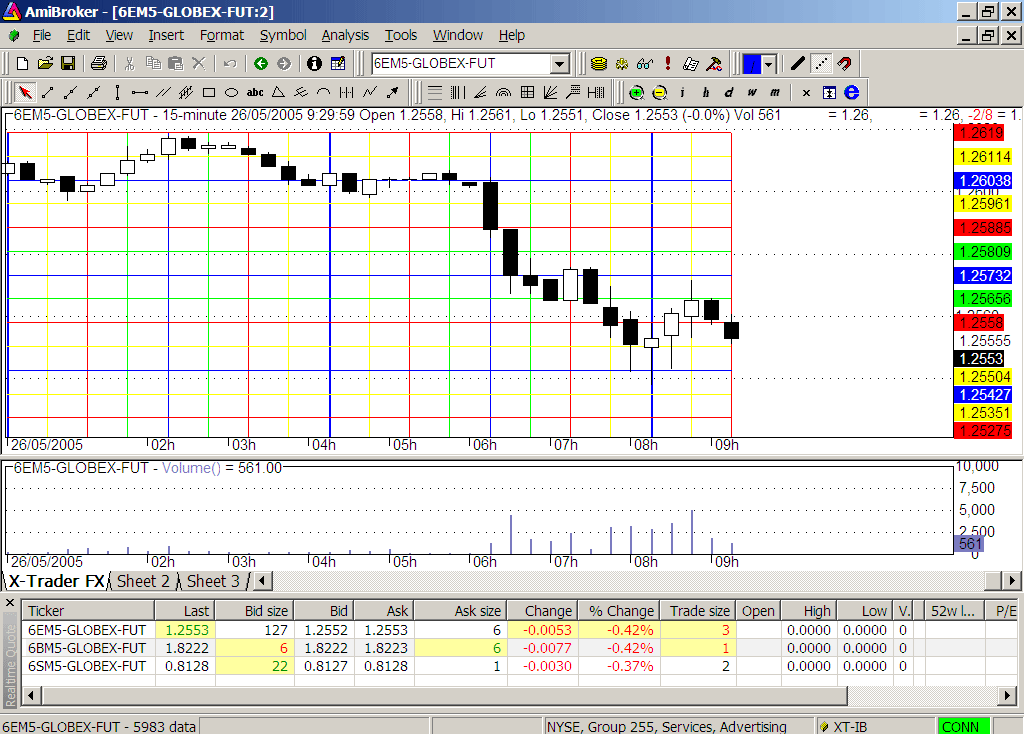The width and height of the screenshot is (1024, 734).
Task: Switch to the Sheet 3 tab
Action: 213,581
